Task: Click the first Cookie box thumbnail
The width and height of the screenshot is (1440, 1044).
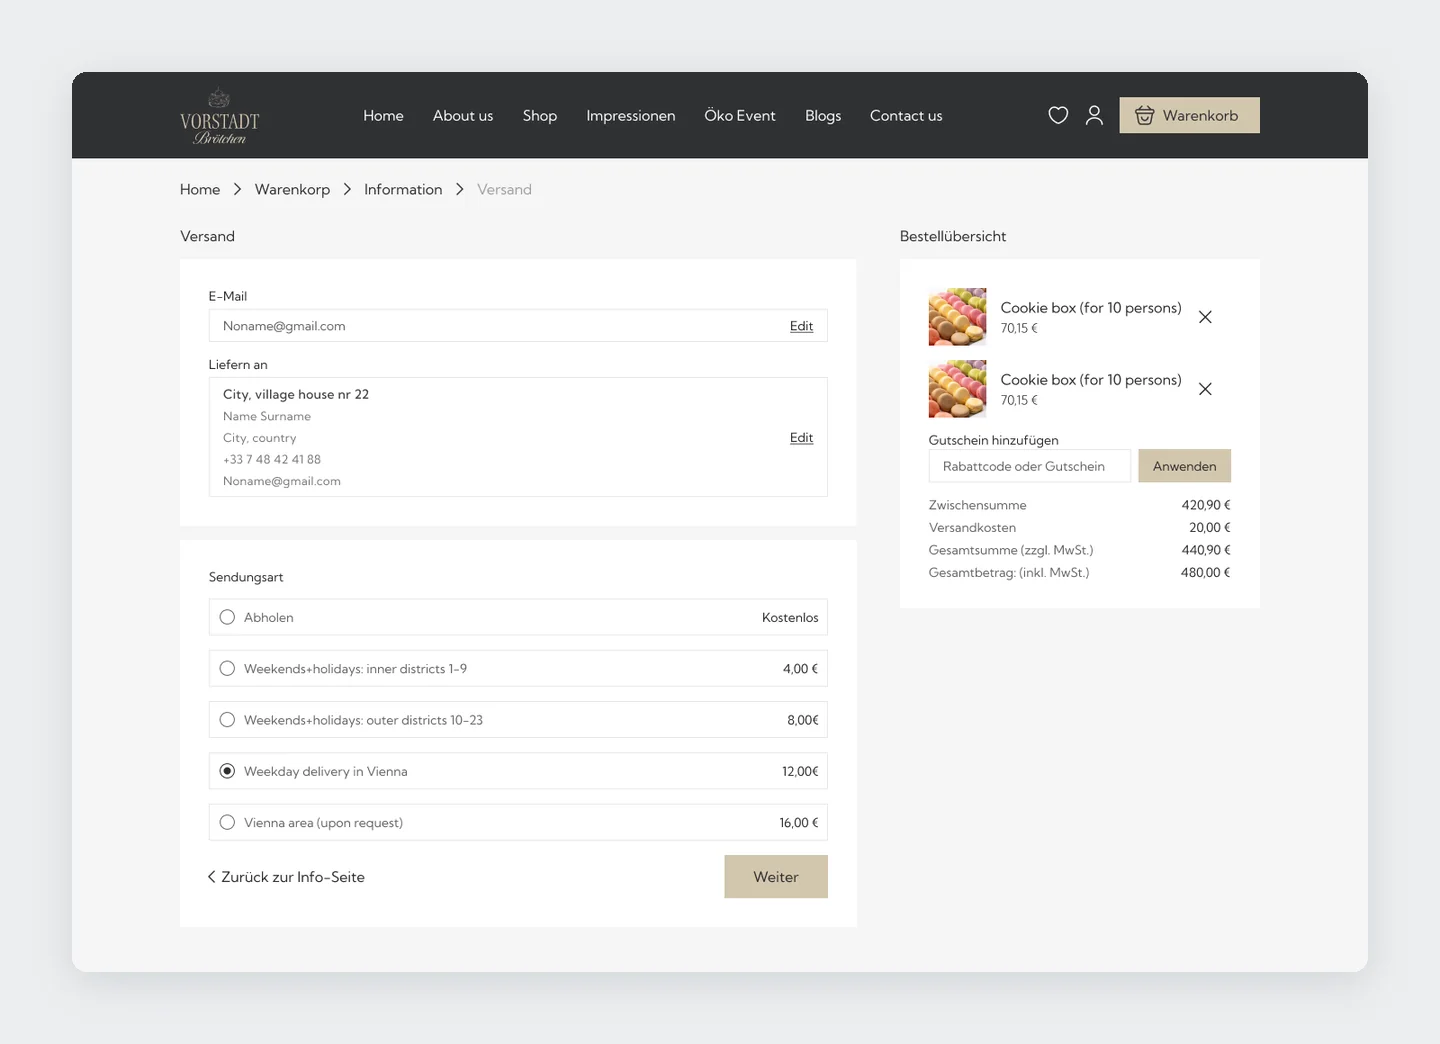Action: pyautogui.click(x=957, y=317)
